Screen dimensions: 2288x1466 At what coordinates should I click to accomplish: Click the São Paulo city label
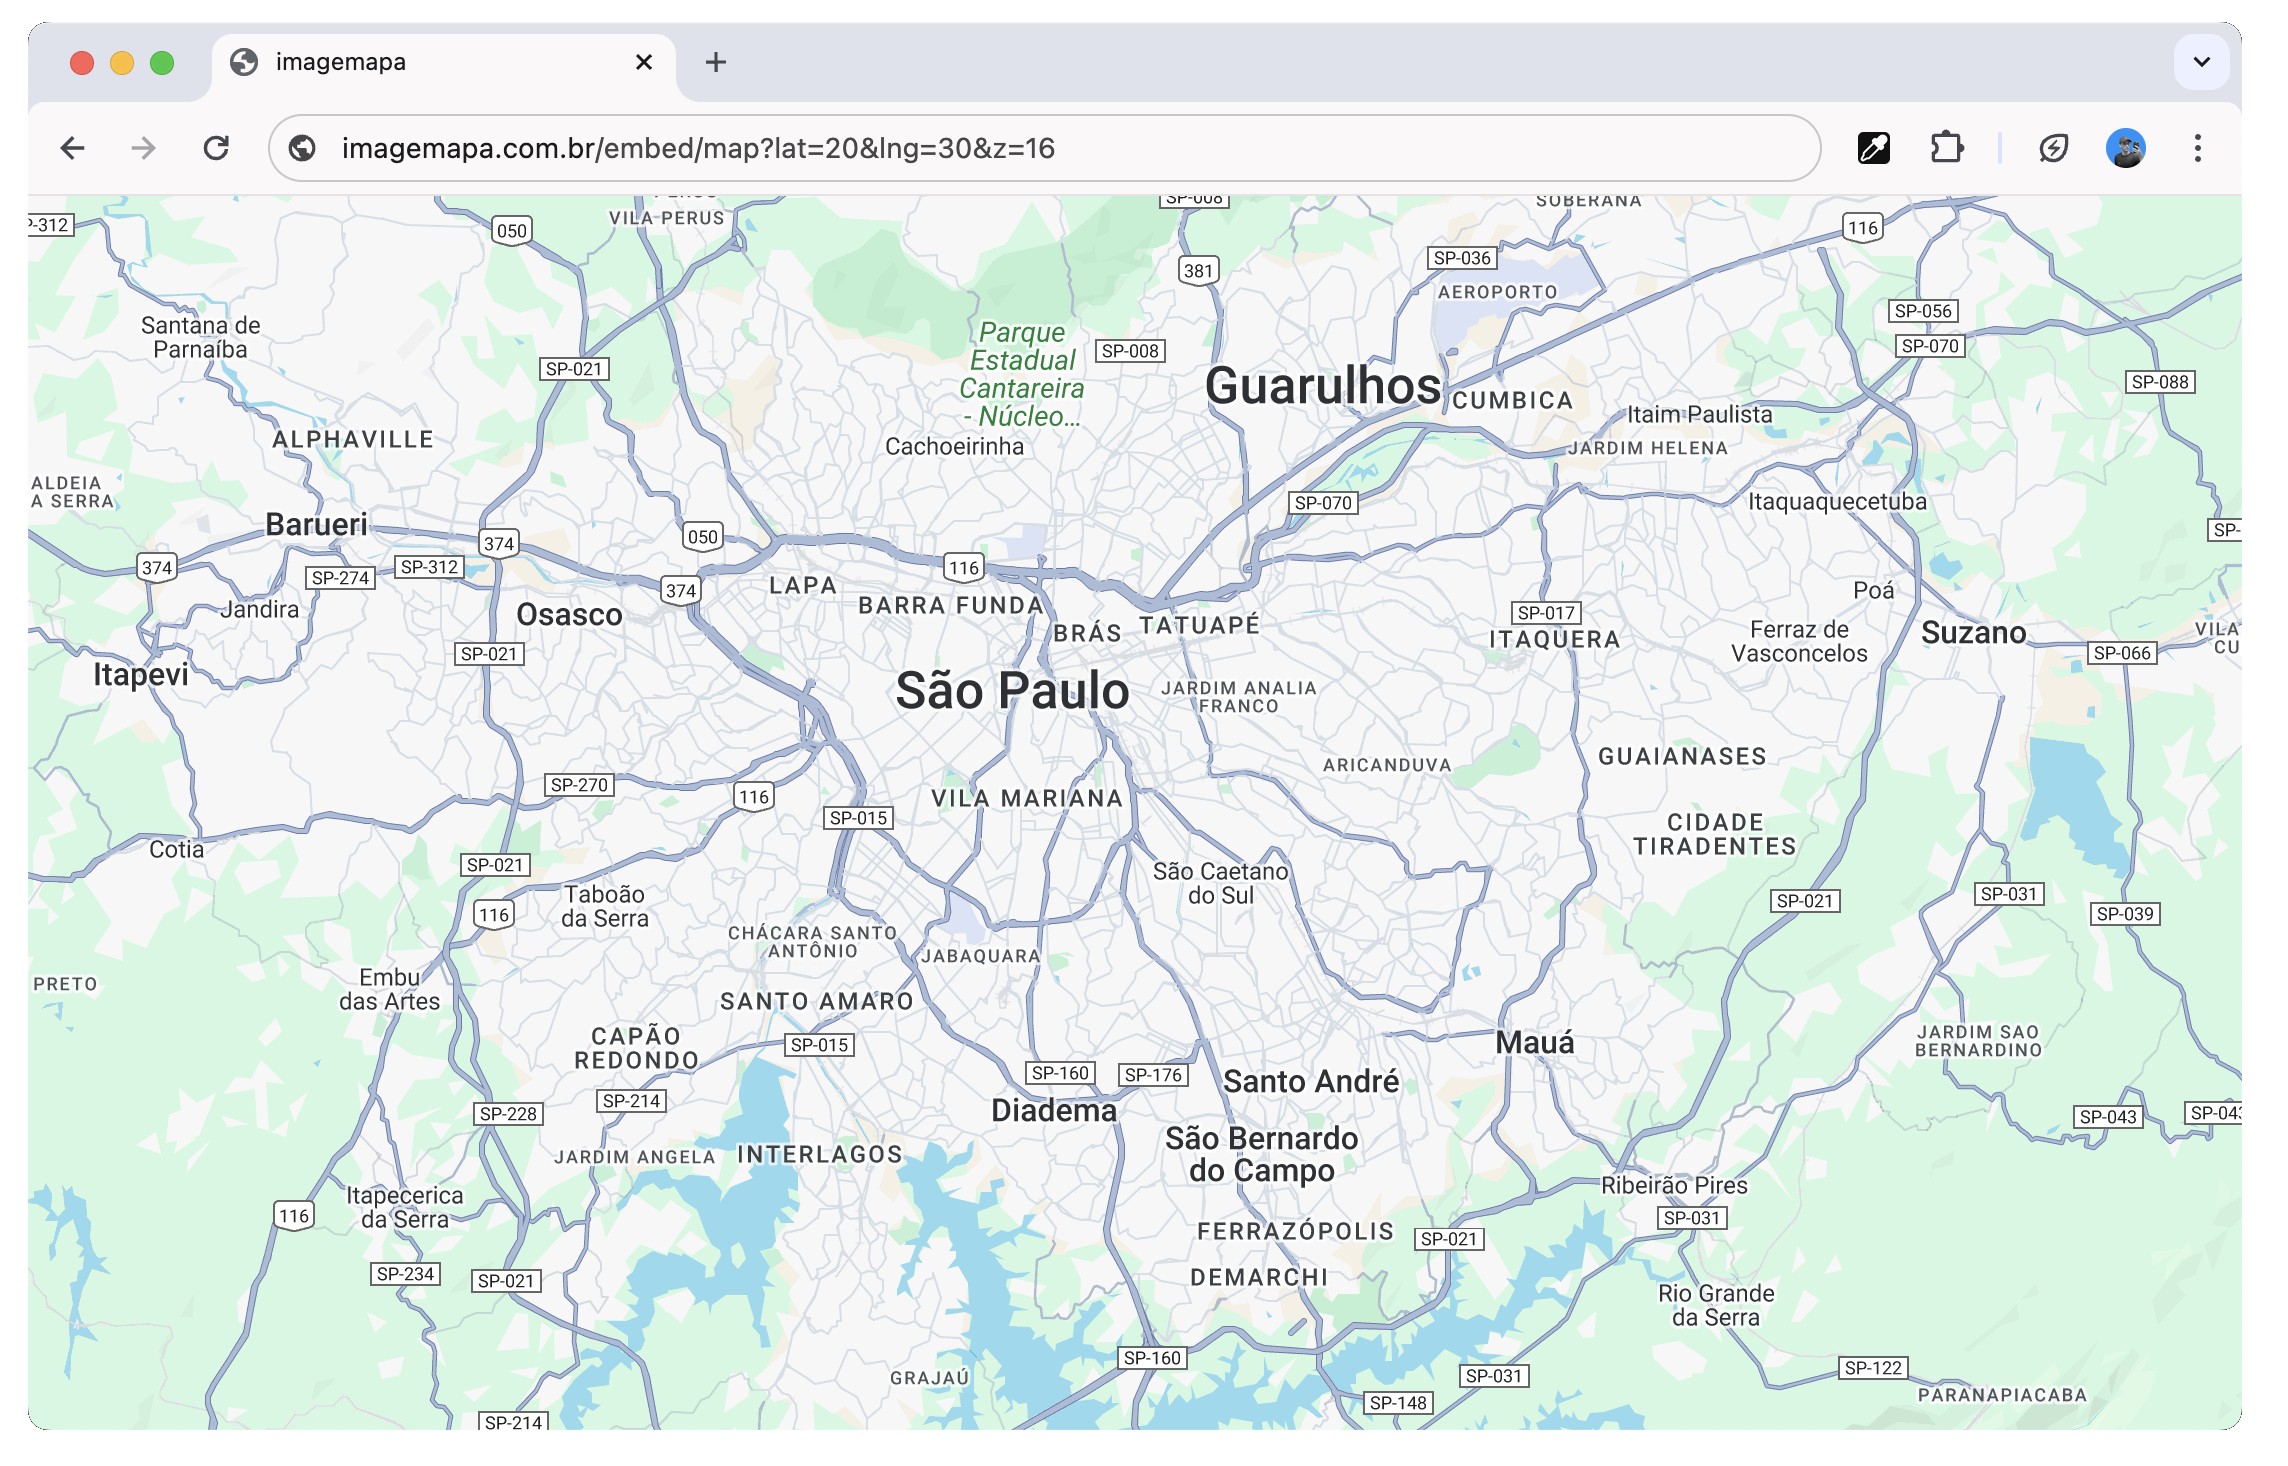(x=1012, y=691)
